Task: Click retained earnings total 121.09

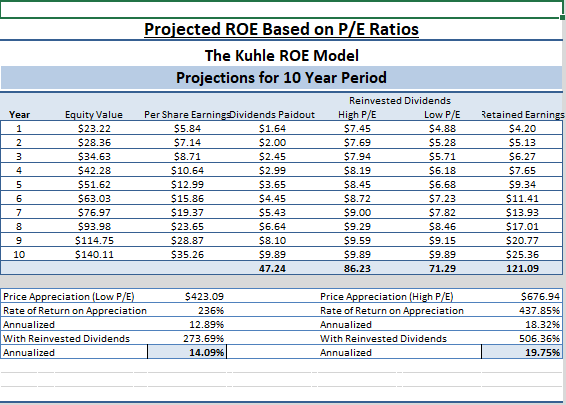Action: pyautogui.click(x=522, y=269)
